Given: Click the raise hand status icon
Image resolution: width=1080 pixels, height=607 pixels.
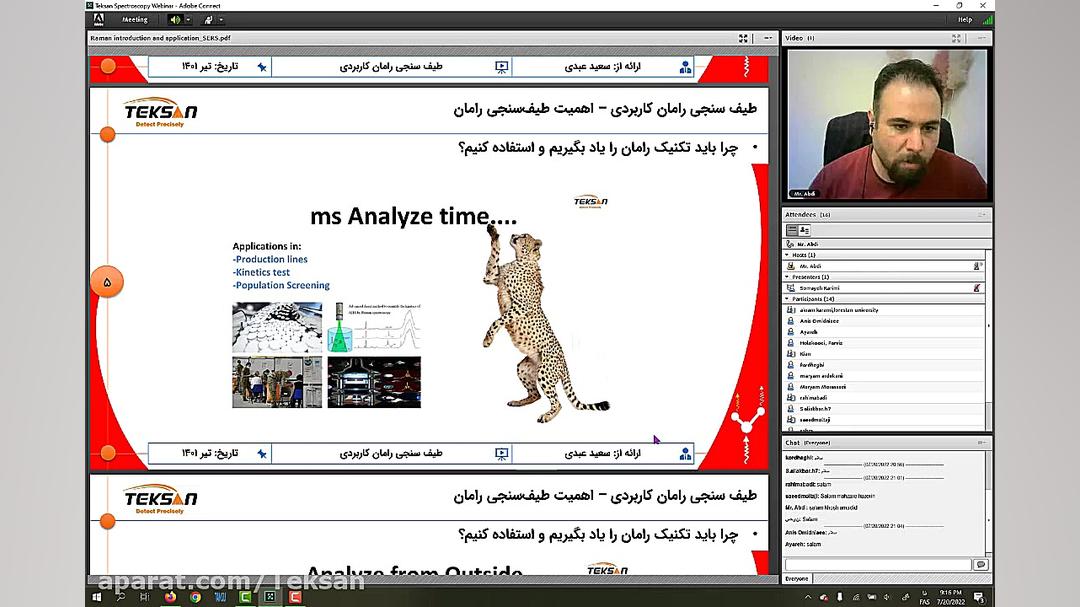Looking at the screenshot, I should [x=208, y=19].
